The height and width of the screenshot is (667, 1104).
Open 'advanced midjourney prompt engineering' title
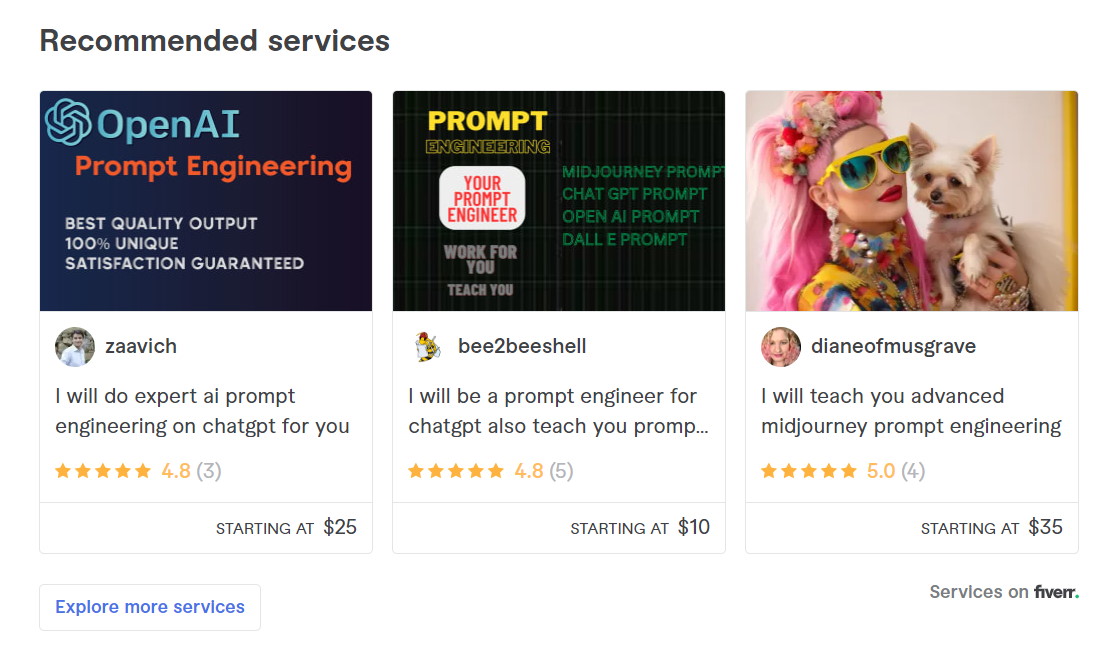[x=910, y=411]
